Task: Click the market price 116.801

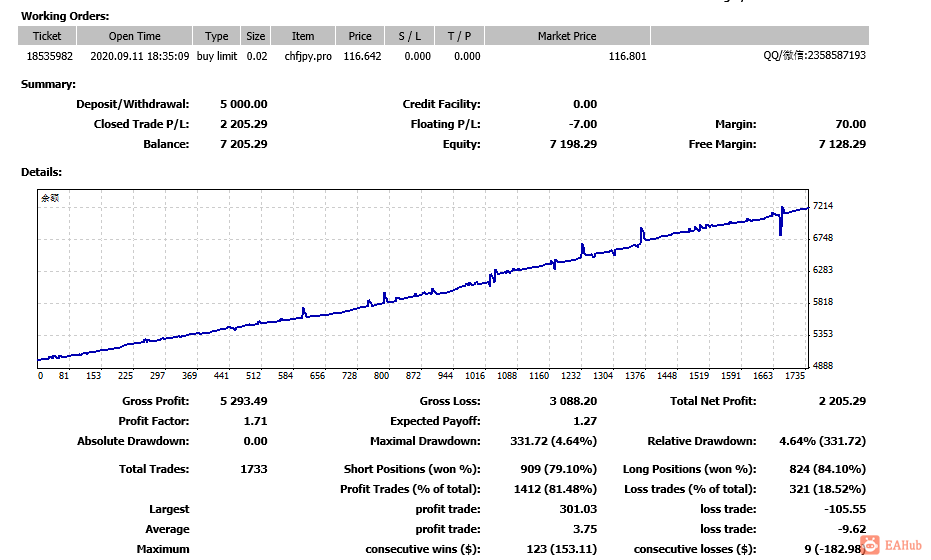Action: (628, 56)
